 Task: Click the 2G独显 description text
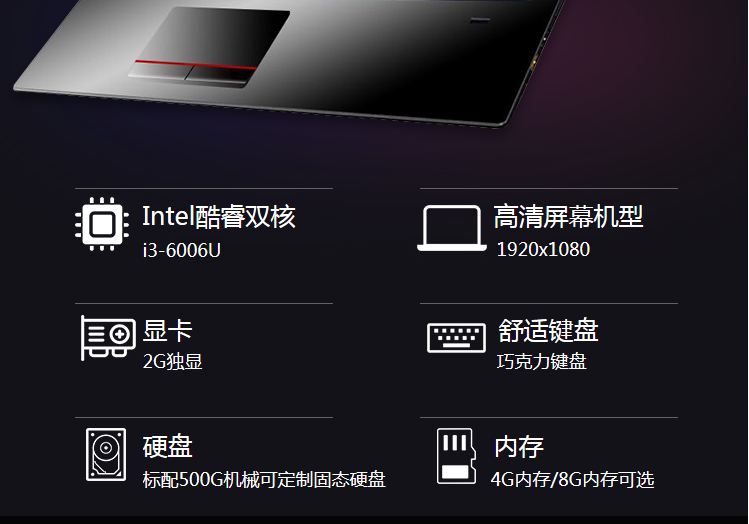coord(172,362)
